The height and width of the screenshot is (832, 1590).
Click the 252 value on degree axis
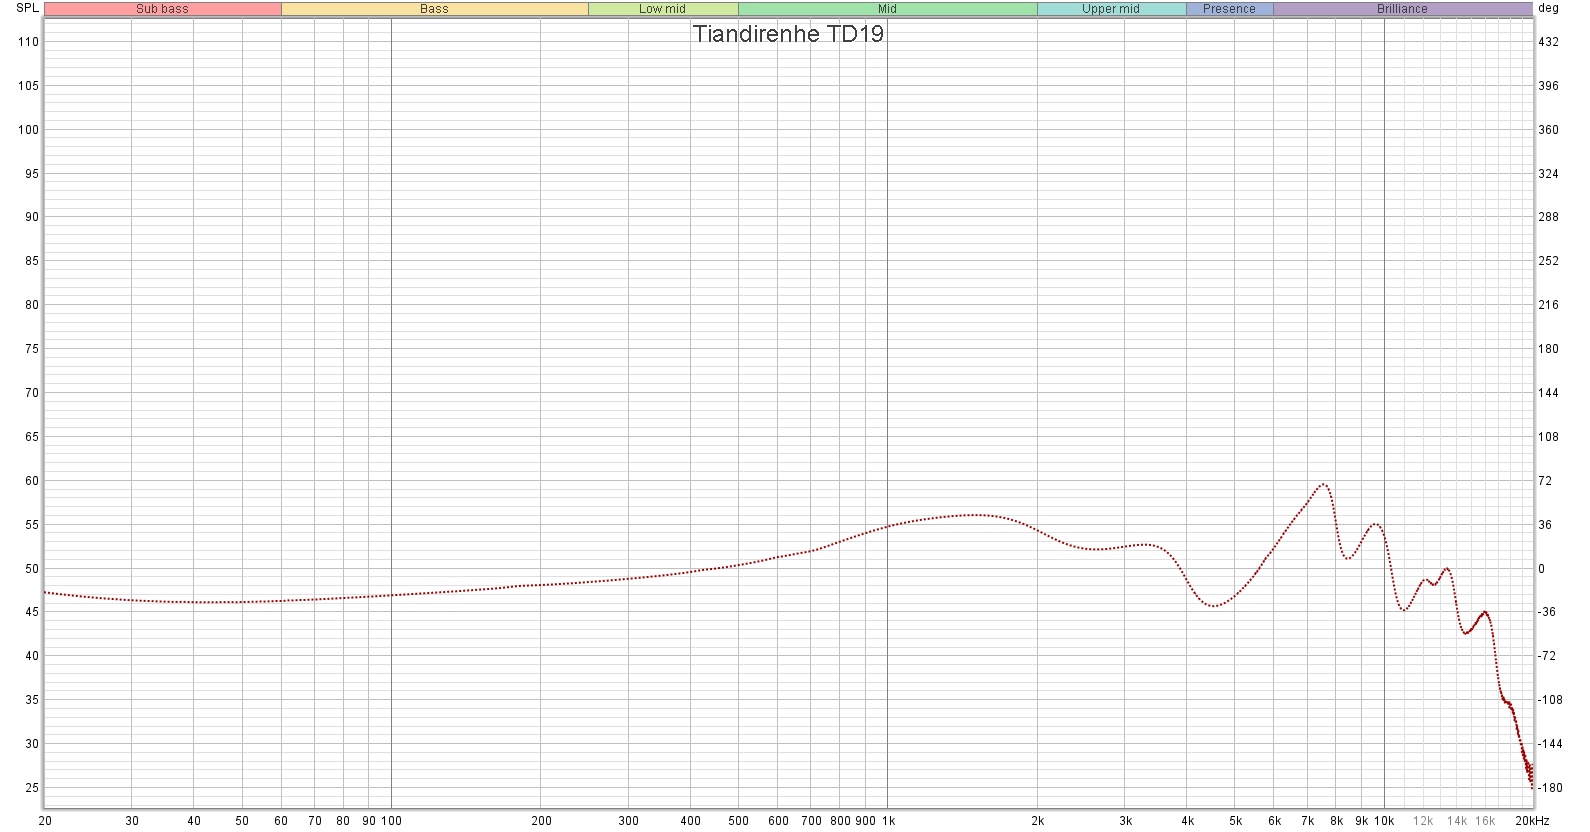tap(1548, 261)
